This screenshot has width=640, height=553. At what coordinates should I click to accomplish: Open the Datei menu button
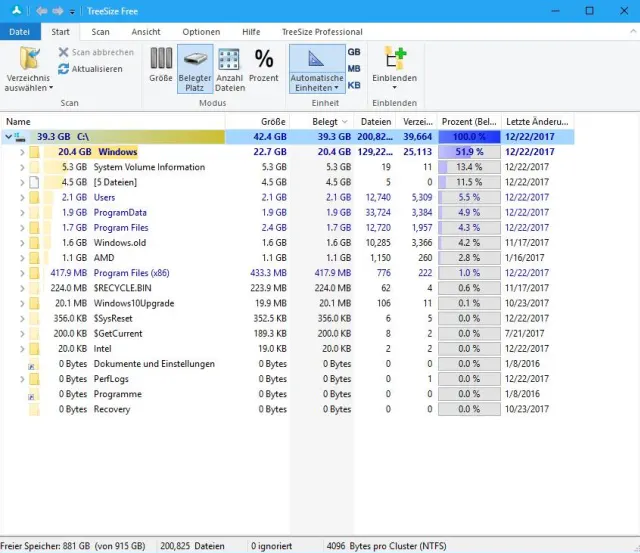19,32
